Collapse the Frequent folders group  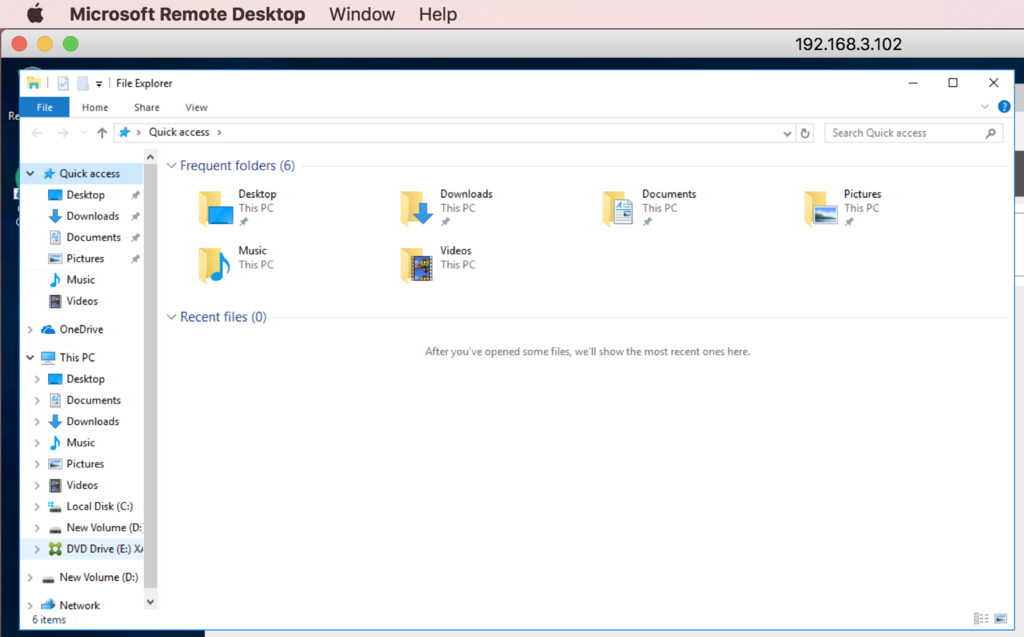(x=171, y=166)
